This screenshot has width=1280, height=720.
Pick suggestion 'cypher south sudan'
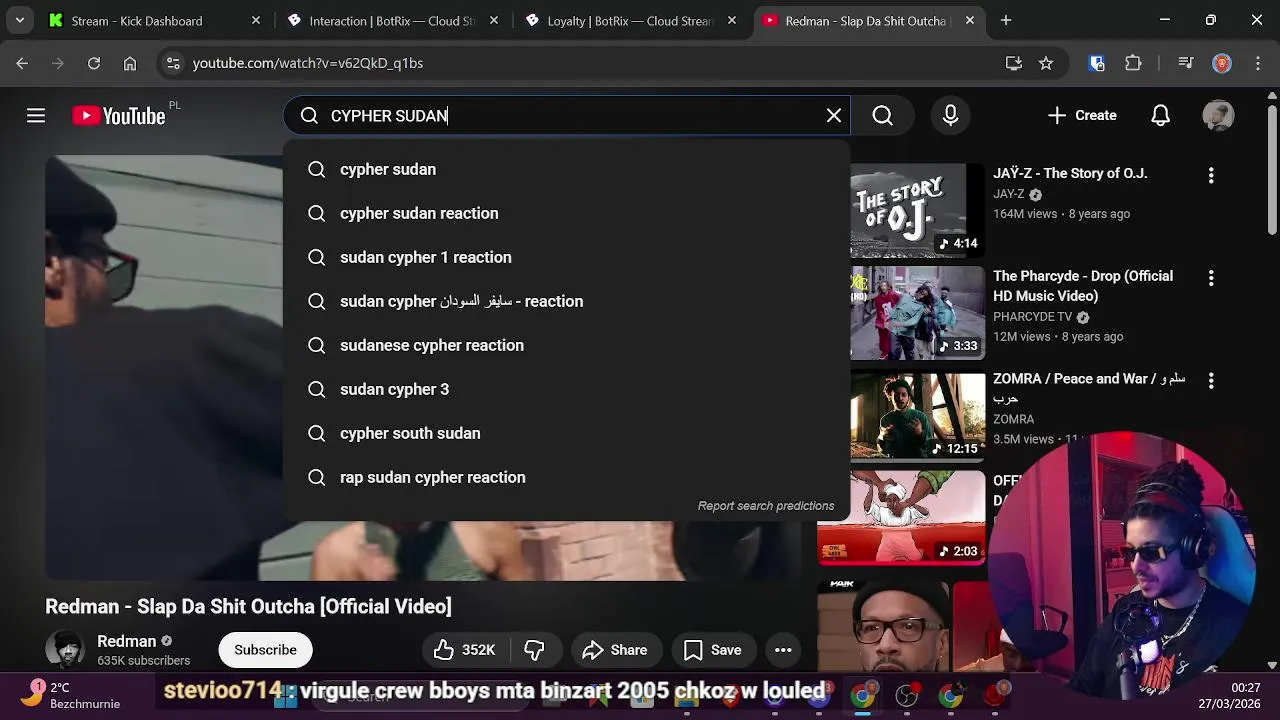tap(566, 433)
